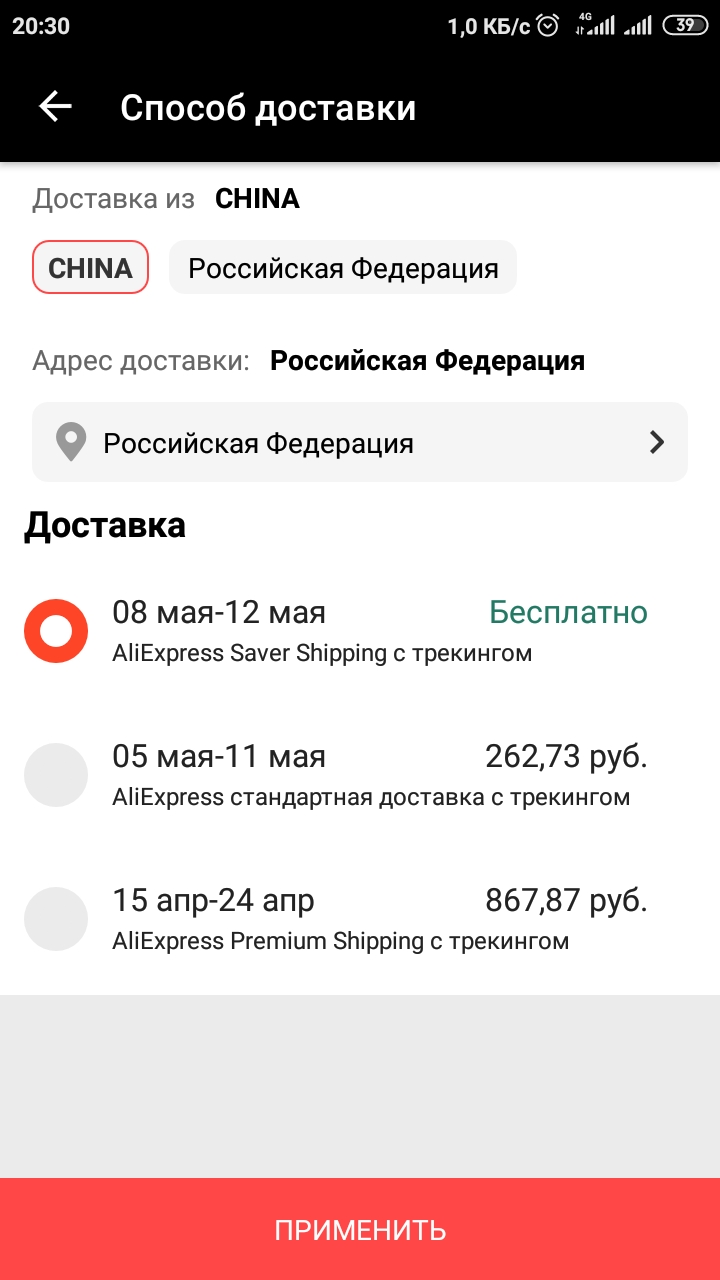
Task: Tap the back arrow icon
Action: point(56,107)
